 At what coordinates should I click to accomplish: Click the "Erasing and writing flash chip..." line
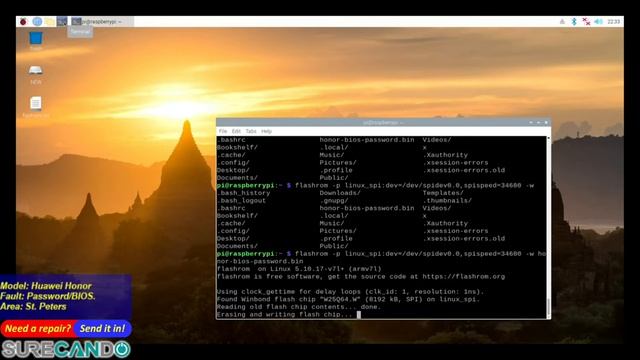pos(284,315)
